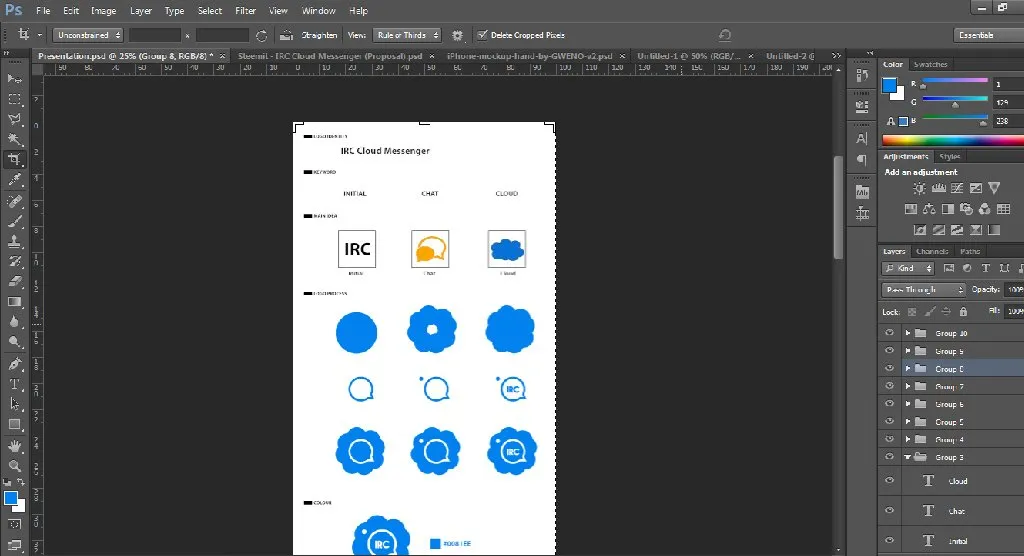1024x556 pixels.
Task: Select the Pen tool
Action: [14, 364]
